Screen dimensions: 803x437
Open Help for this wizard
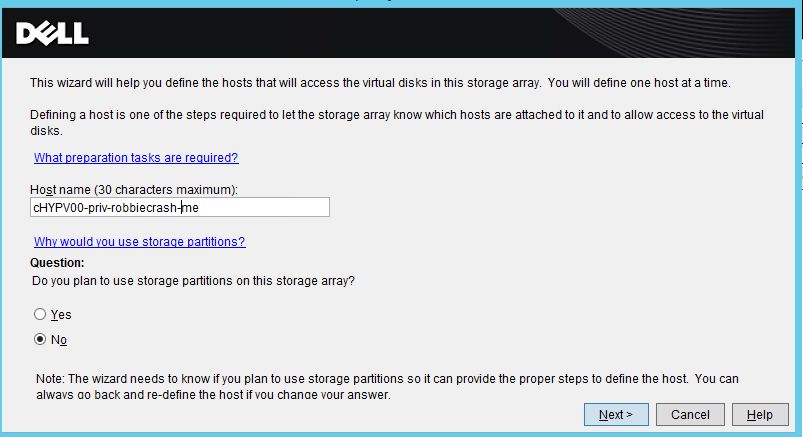tap(760, 414)
